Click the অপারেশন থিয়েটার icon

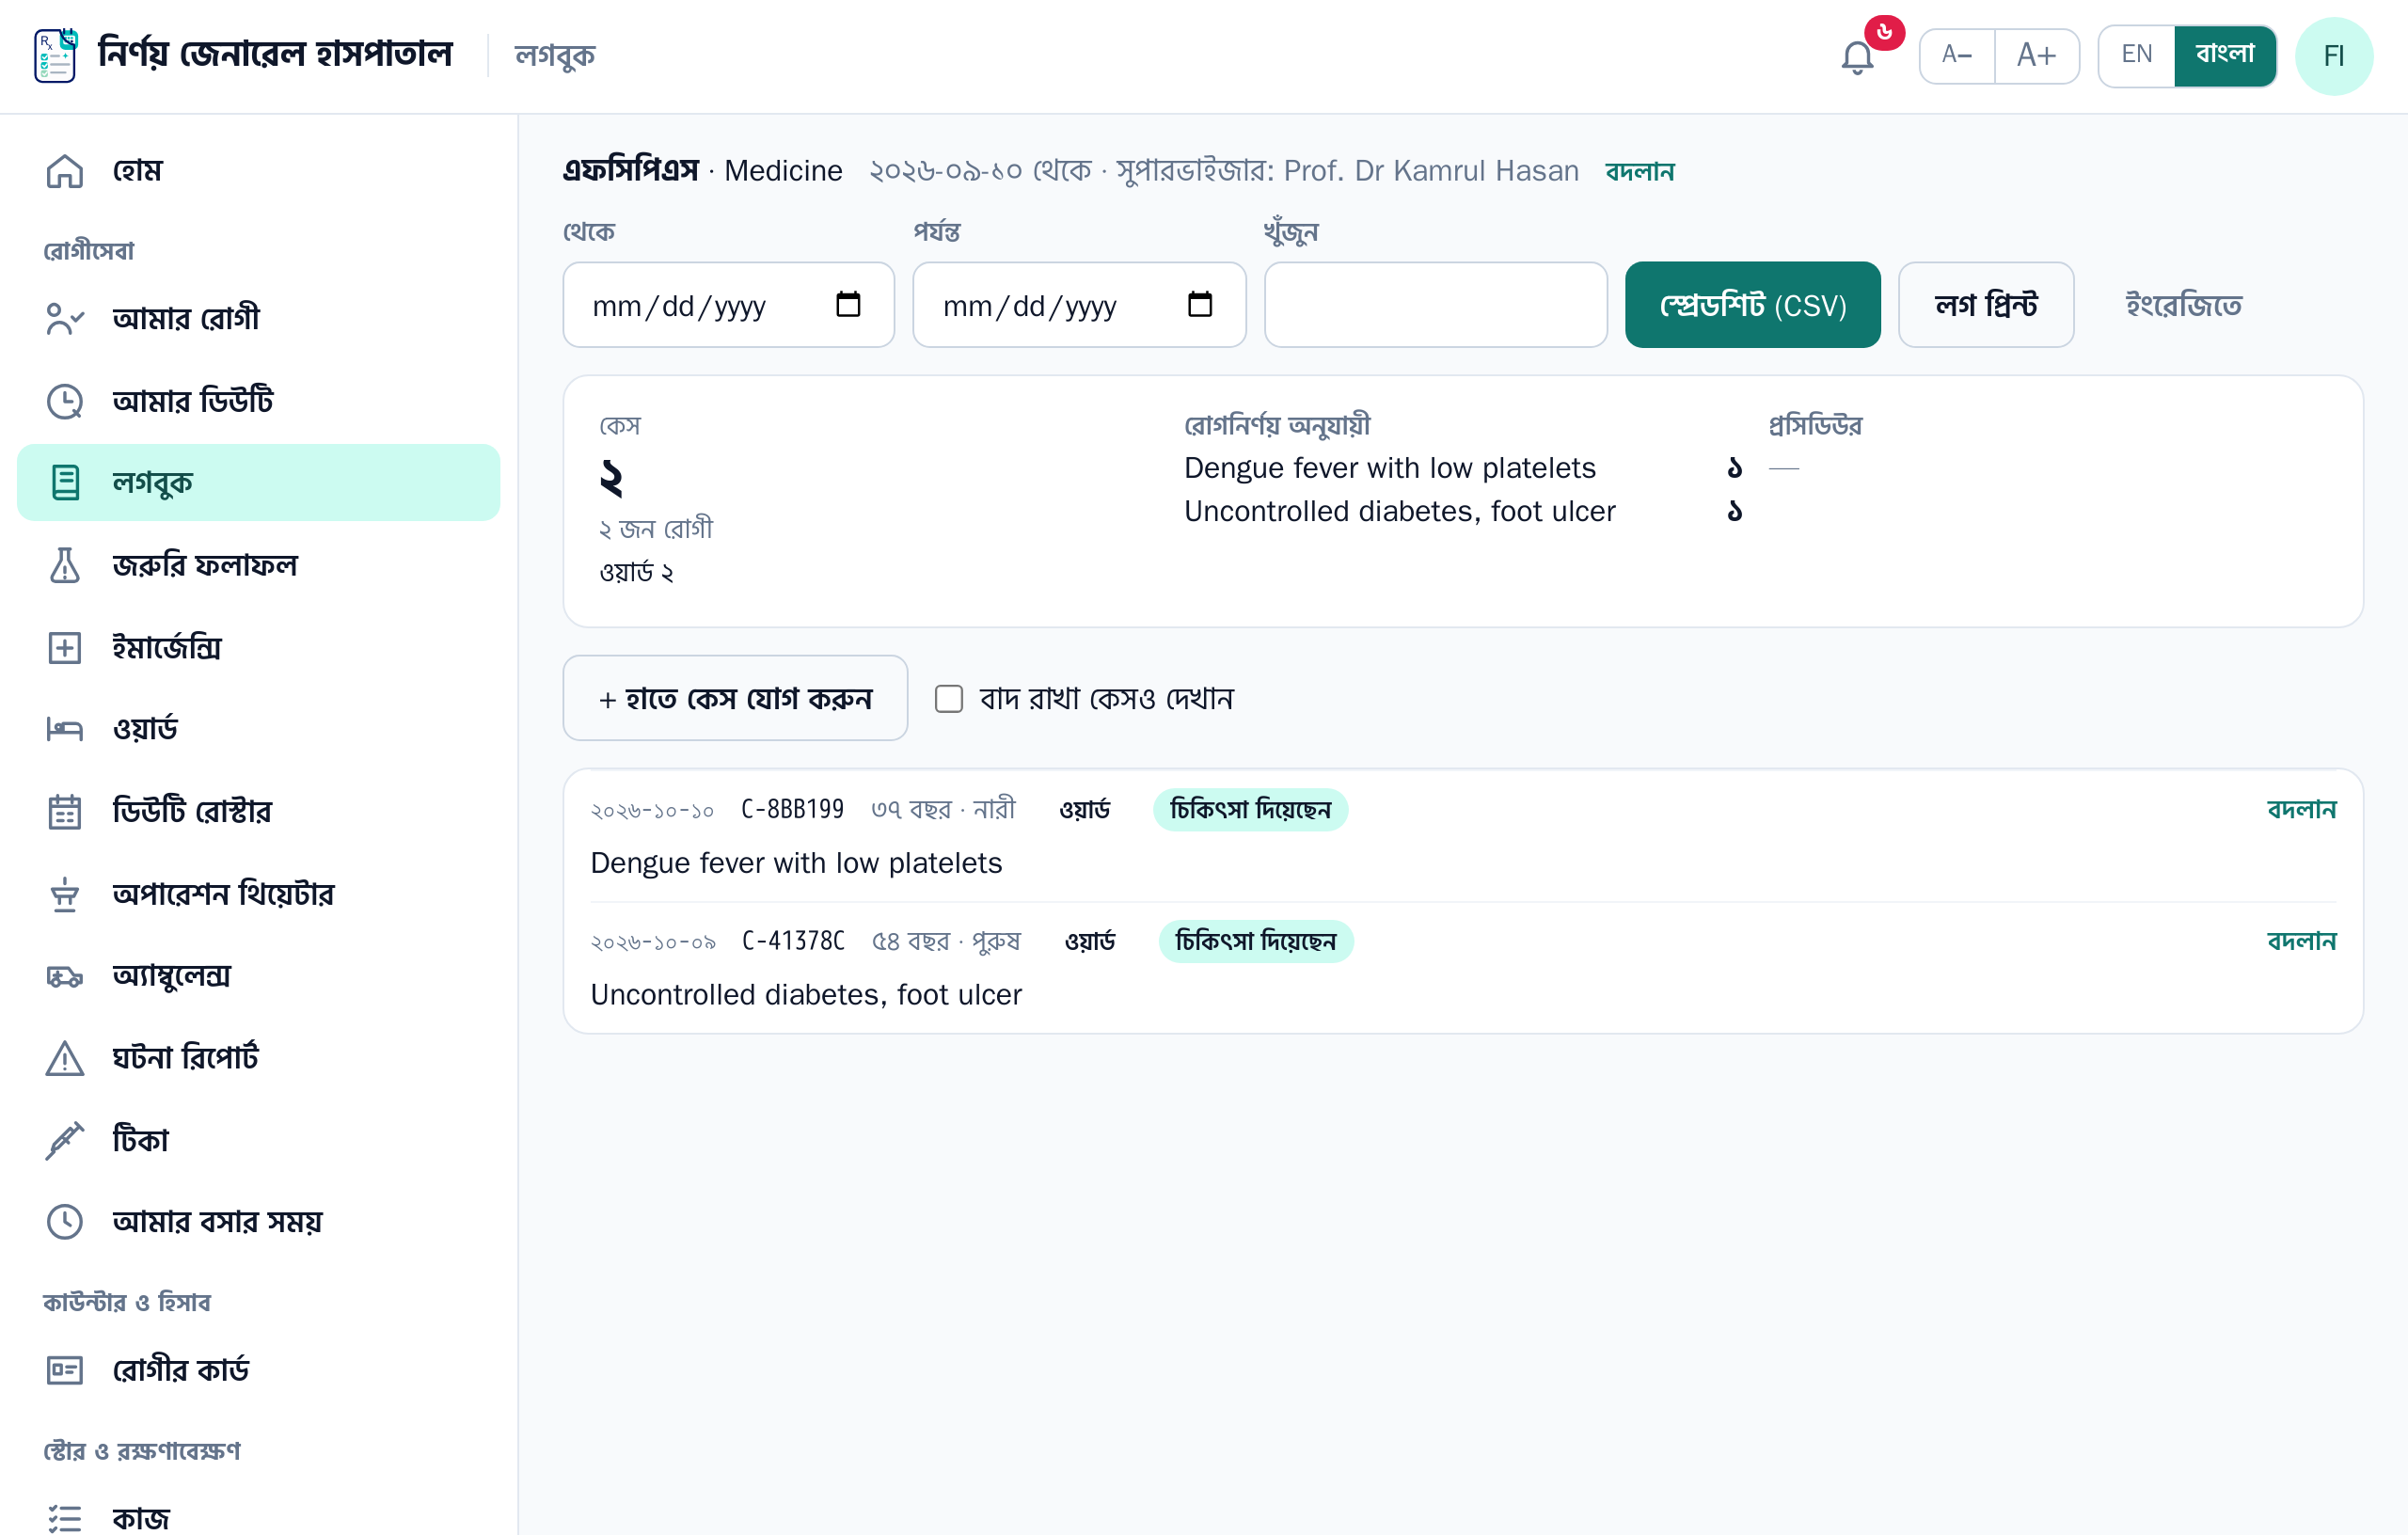pos(65,894)
